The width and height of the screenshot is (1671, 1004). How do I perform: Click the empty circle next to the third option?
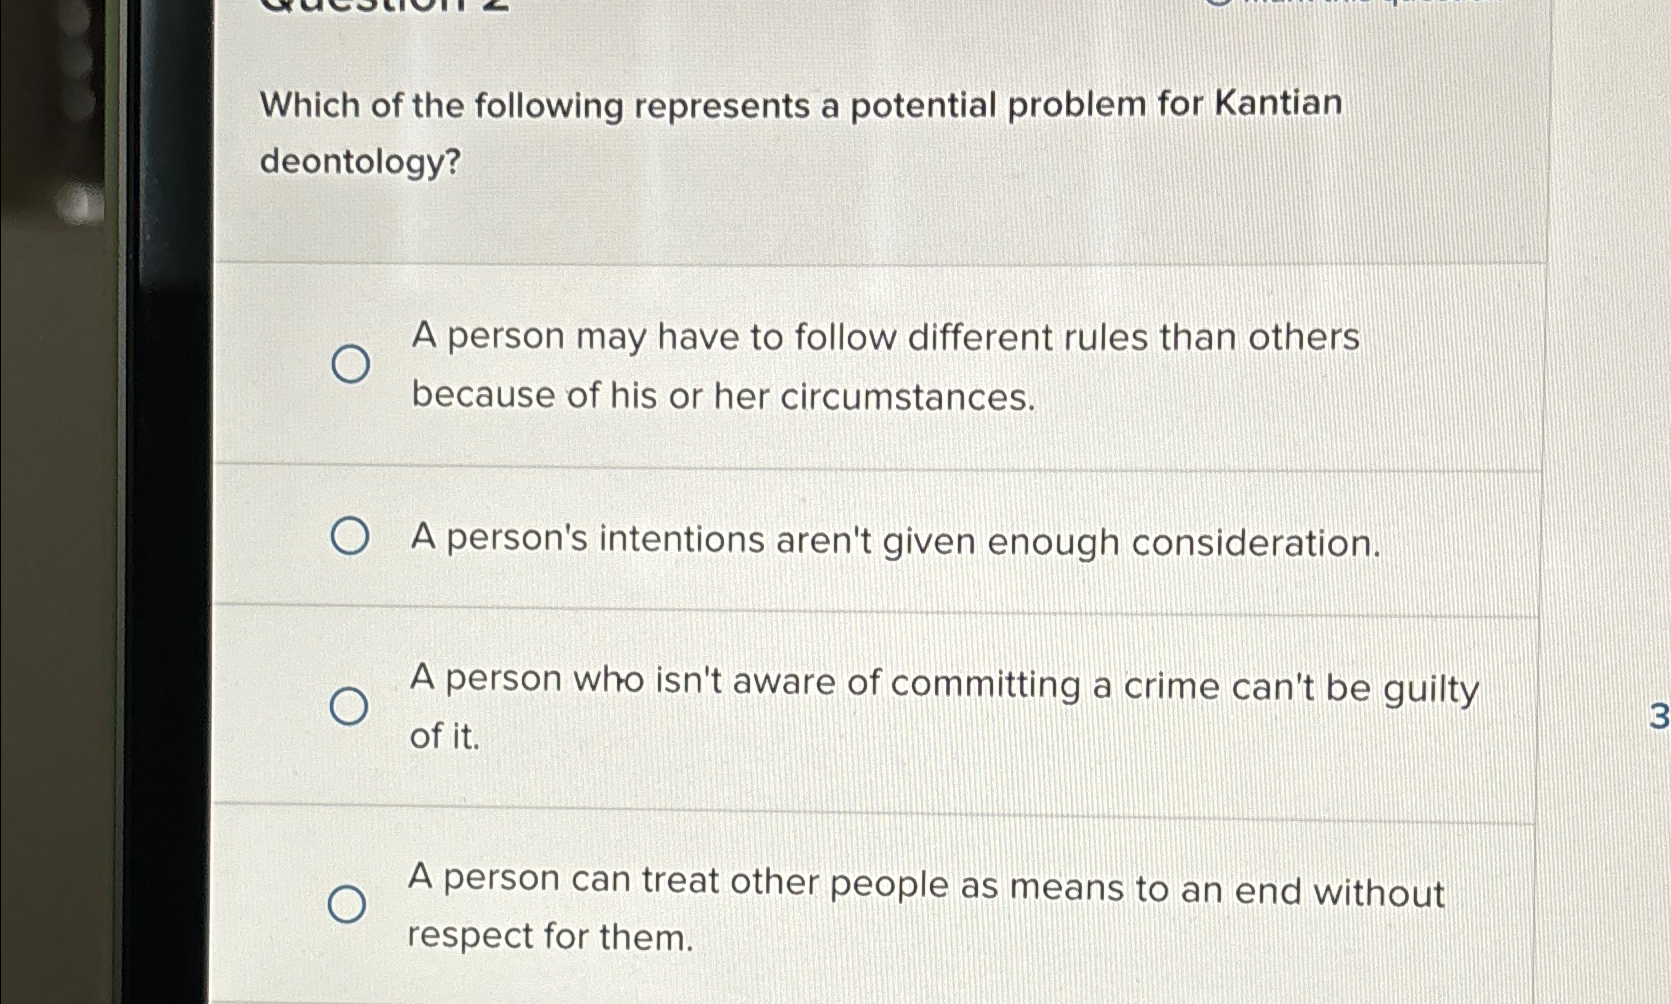(350, 706)
